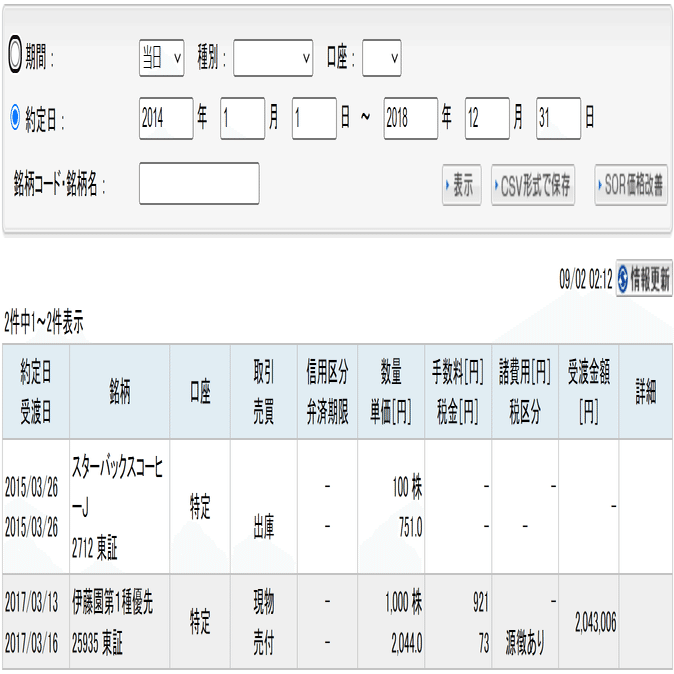Click the 数量 単価[円] column header
The height and width of the screenshot is (674, 674).
[x=391, y=392]
